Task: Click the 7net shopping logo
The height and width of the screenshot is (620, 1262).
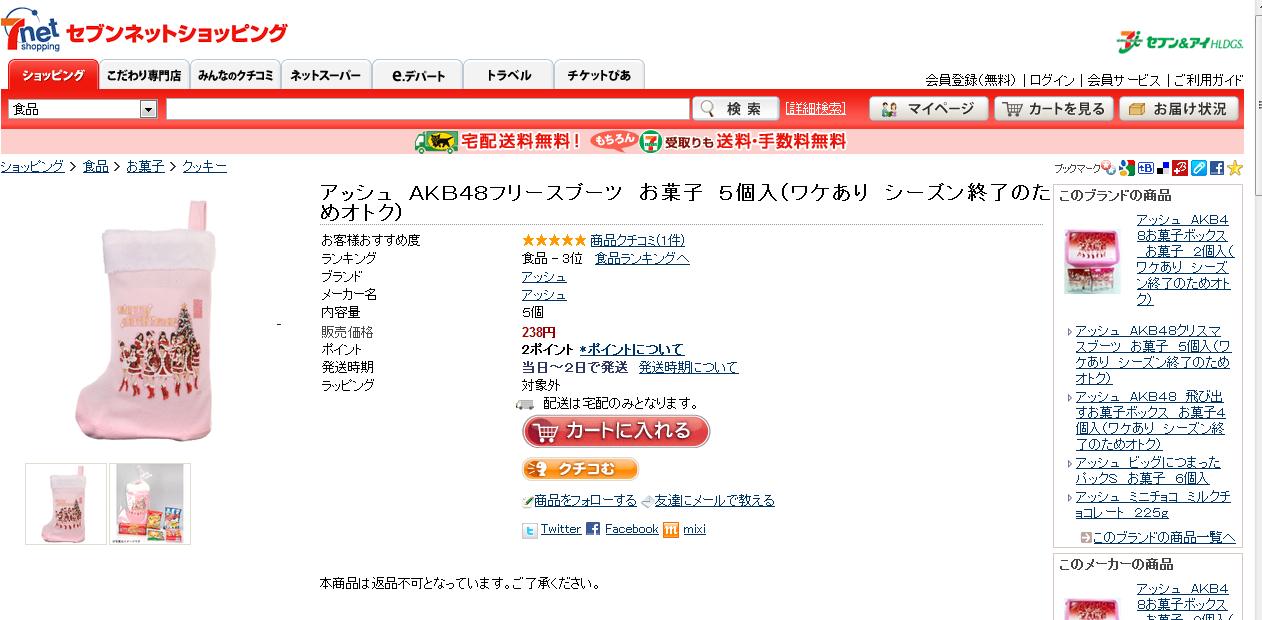Action: click(145, 32)
